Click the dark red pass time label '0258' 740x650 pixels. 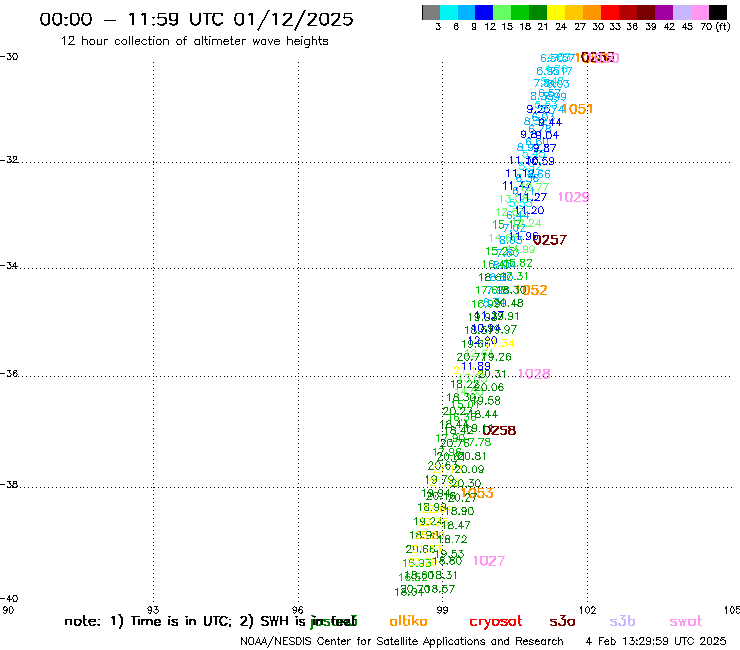coord(499,431)
